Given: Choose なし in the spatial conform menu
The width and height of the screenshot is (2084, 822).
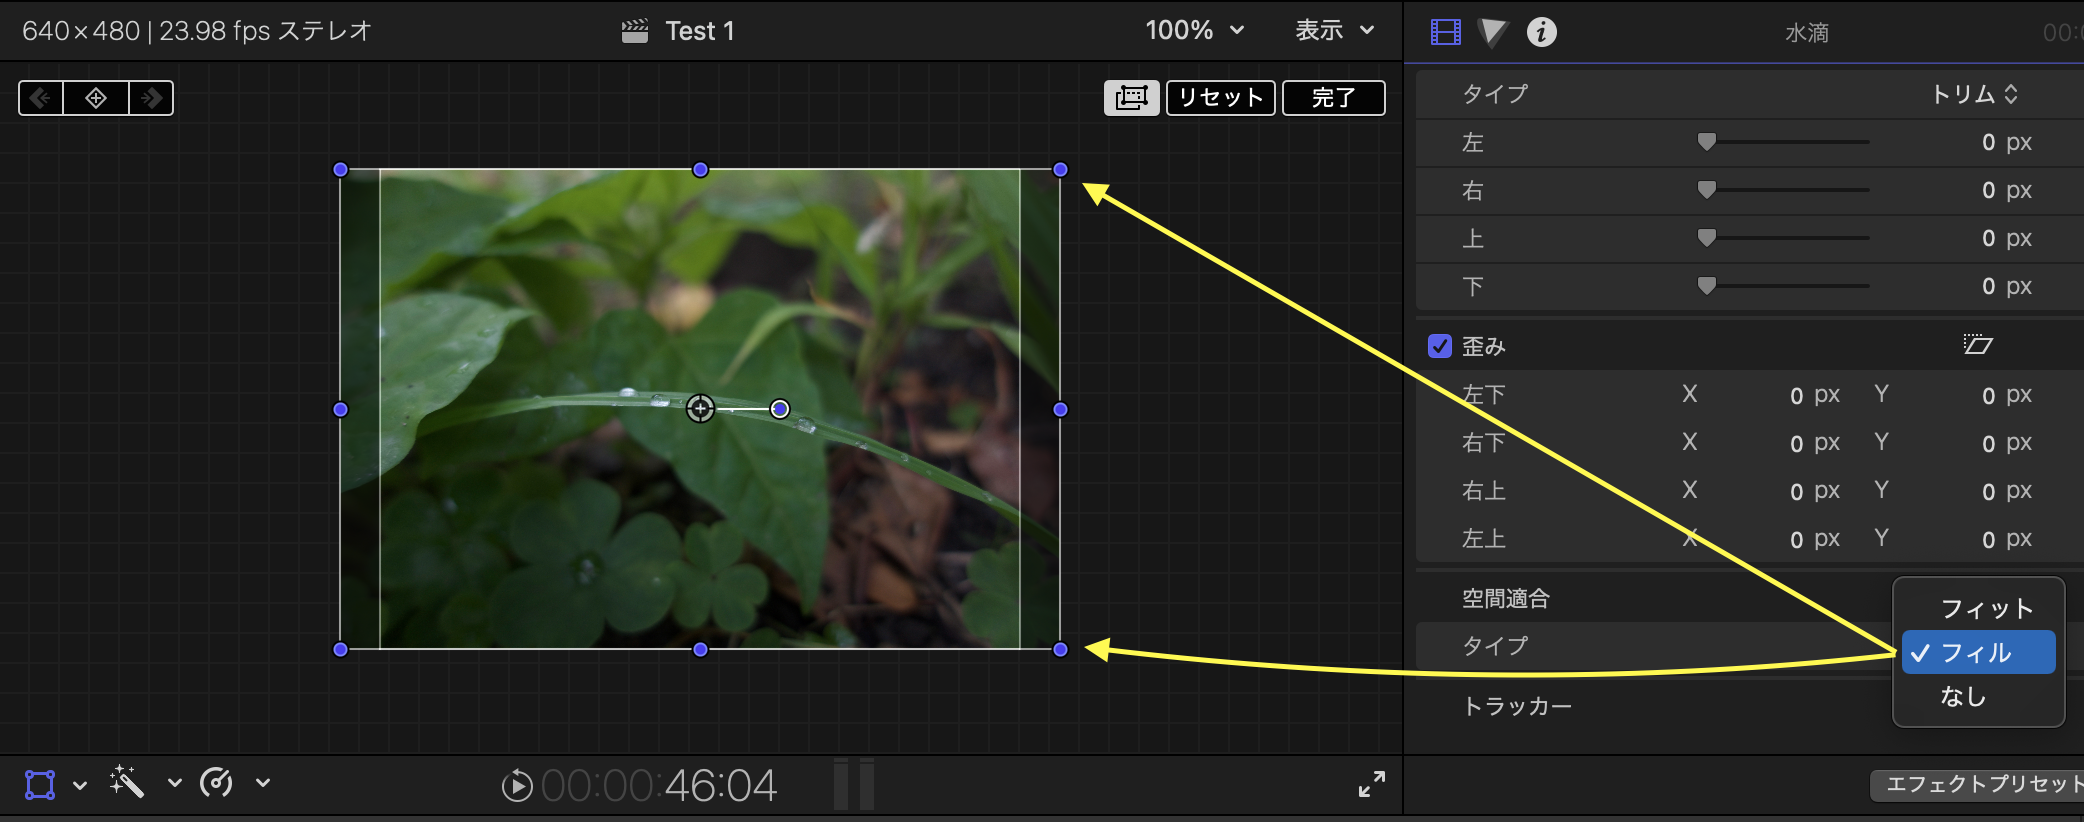Looking at the screenshot, I should coord(1963,697).
